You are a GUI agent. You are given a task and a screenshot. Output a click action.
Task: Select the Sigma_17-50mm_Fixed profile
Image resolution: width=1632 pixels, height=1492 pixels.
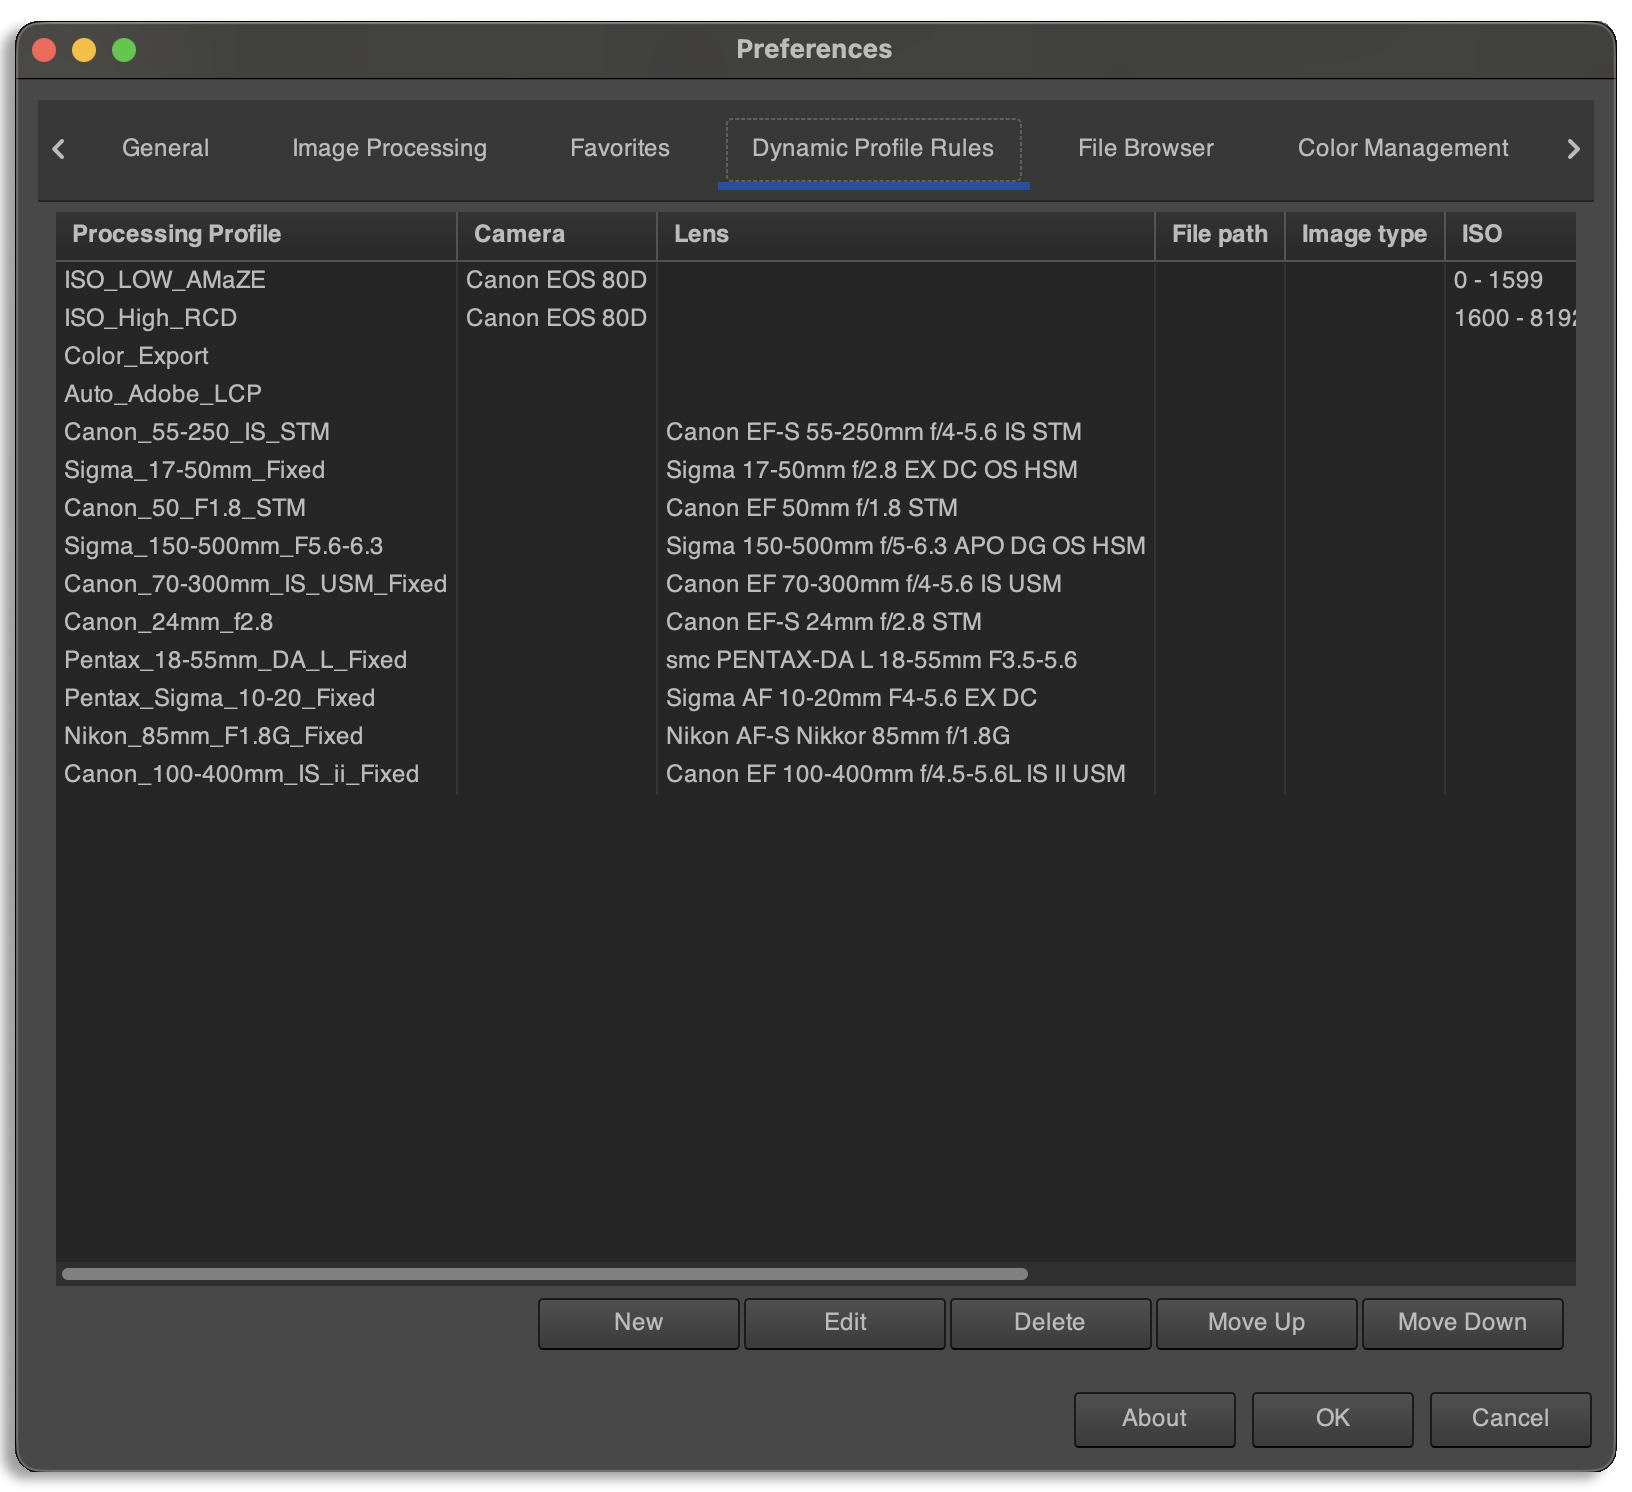click(x=194, y=470)
